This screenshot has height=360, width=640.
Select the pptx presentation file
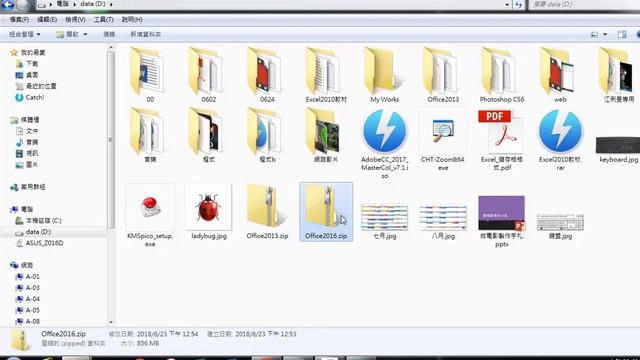click(x=502, y=221)
